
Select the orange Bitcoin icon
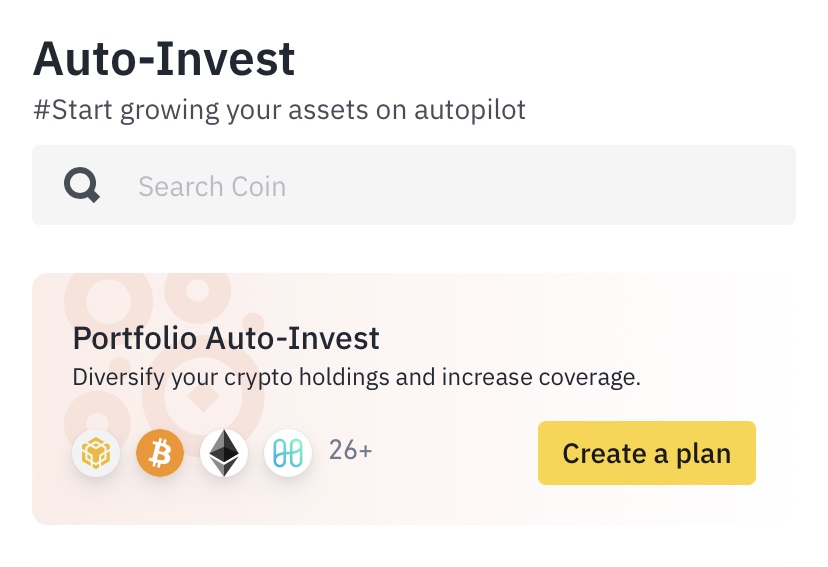(160, 453)
